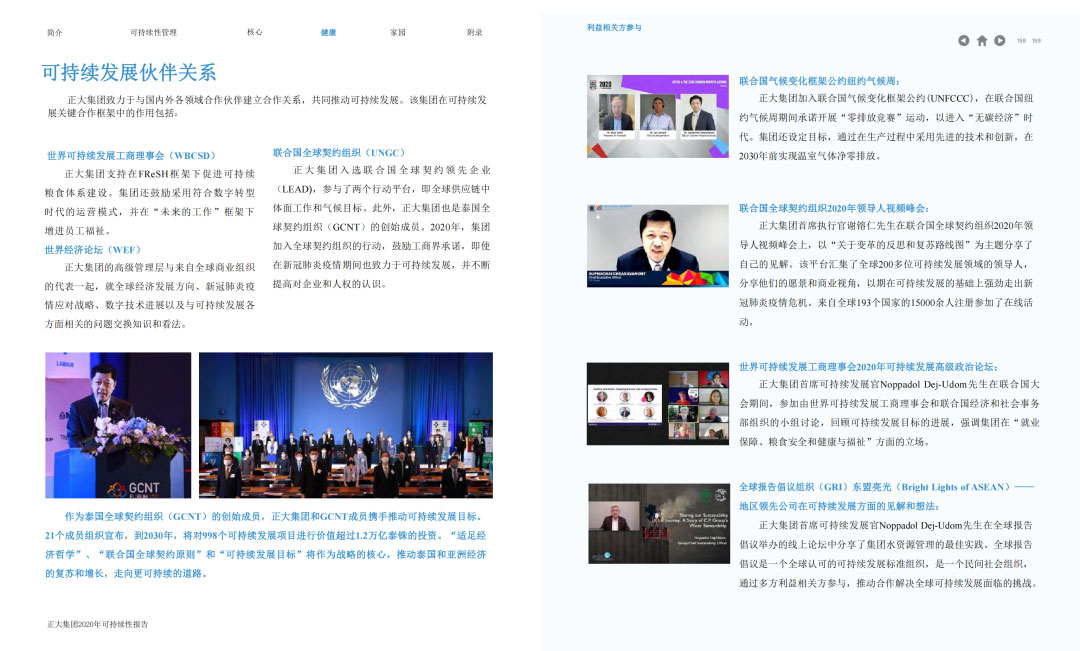
Task: Open the 附录 tab
Action: (x=475, y=32)
